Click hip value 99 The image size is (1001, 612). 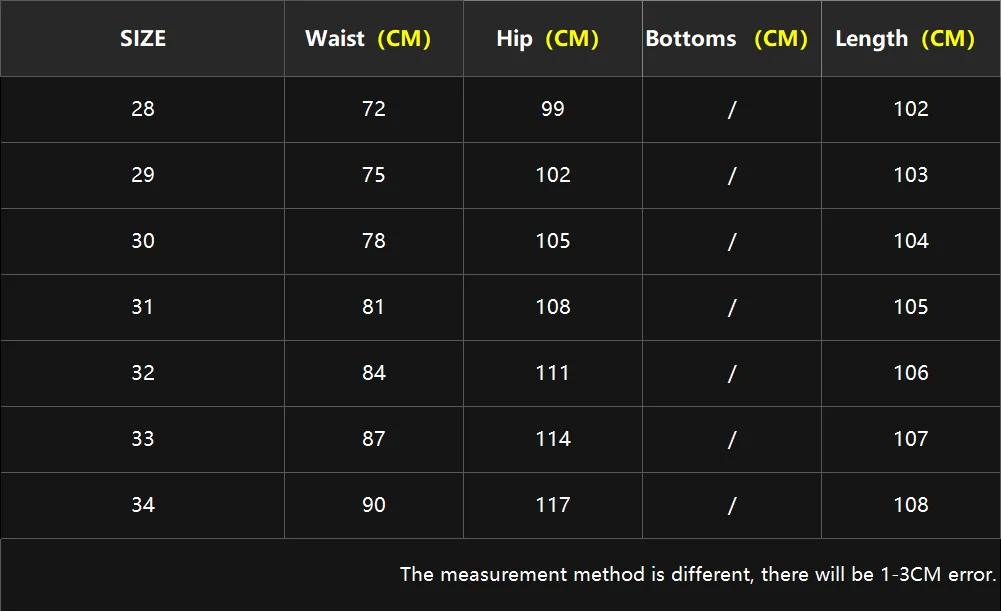[553, 109]
